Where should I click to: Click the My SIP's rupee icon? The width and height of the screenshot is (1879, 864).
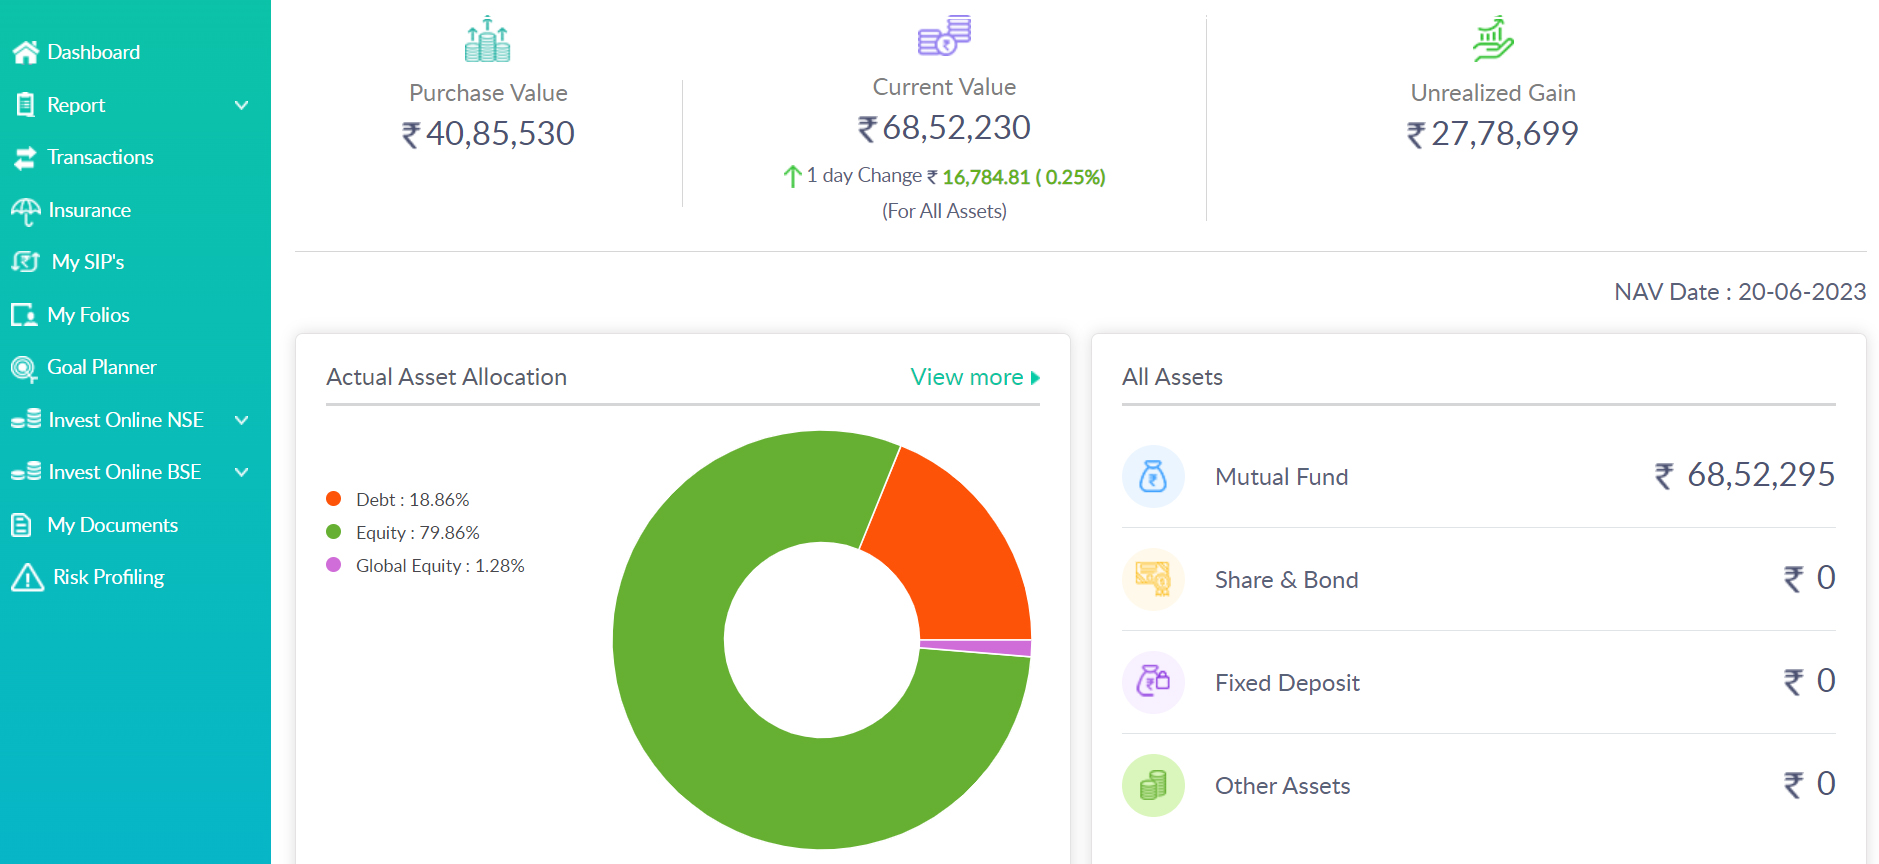[26, 262]
